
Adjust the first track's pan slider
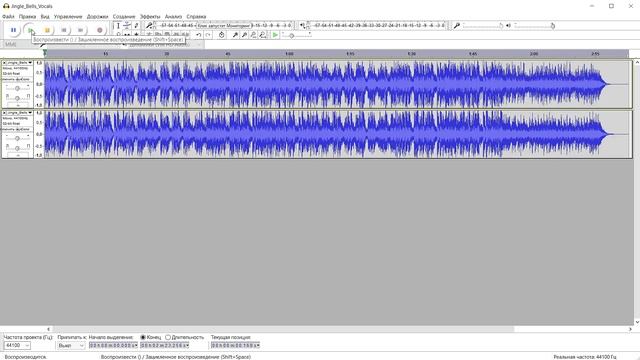[17, 98]
